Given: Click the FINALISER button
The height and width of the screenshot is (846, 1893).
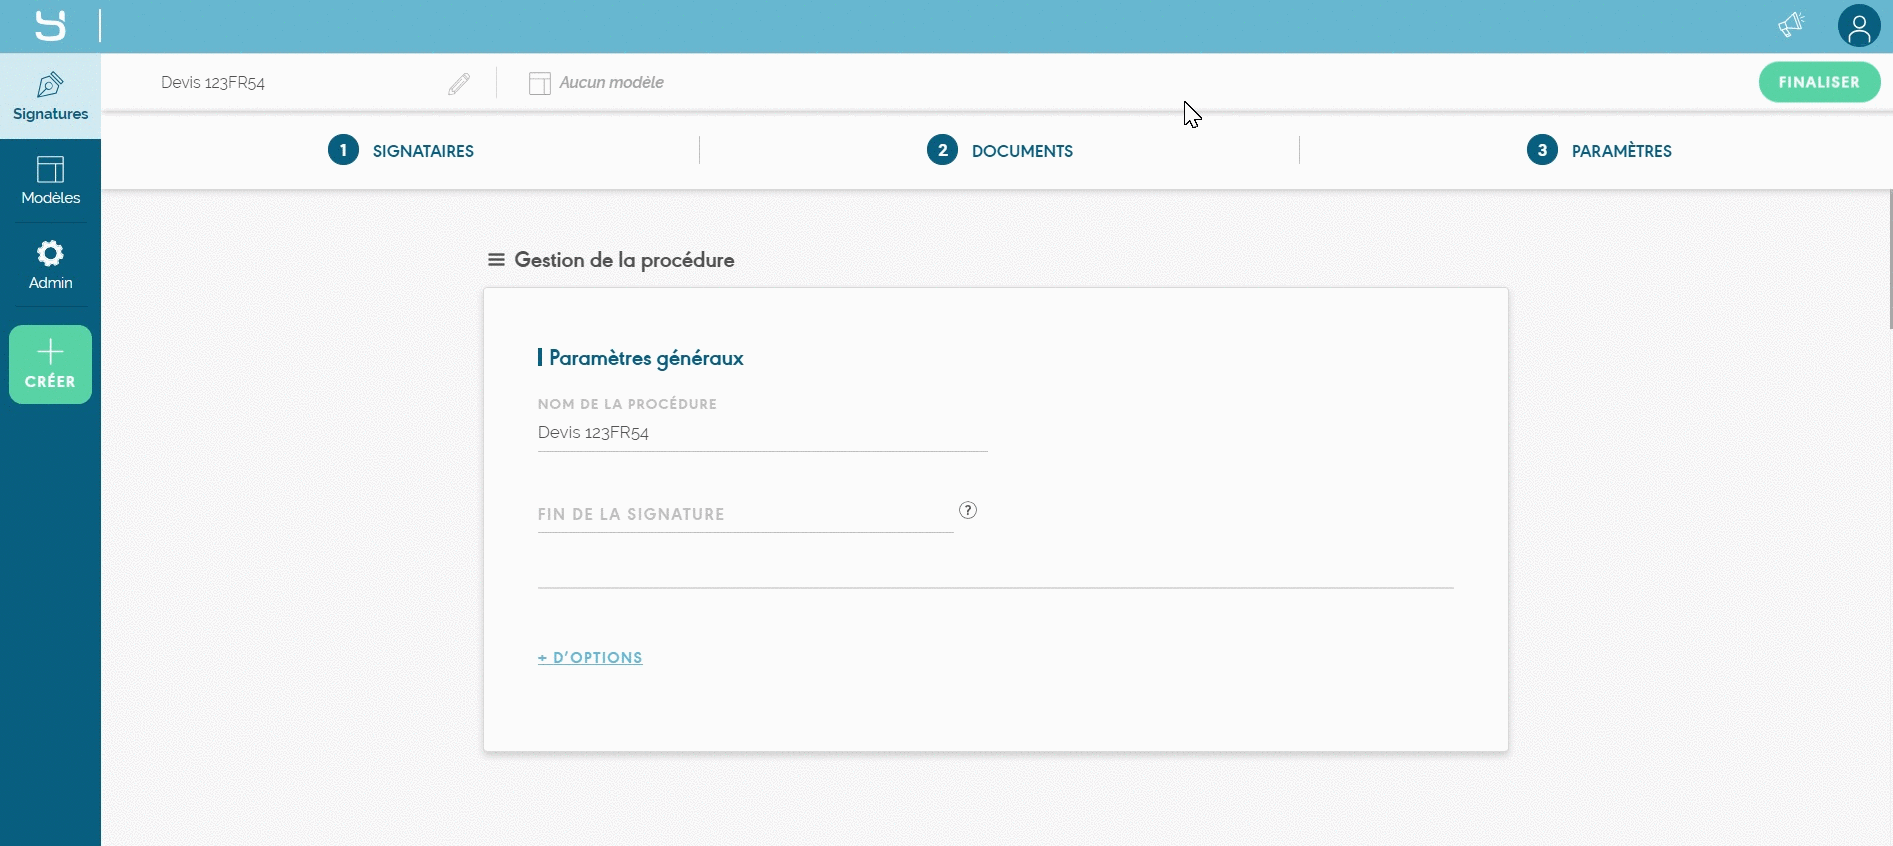Looking at the screenshot, I should [1819, 82].
